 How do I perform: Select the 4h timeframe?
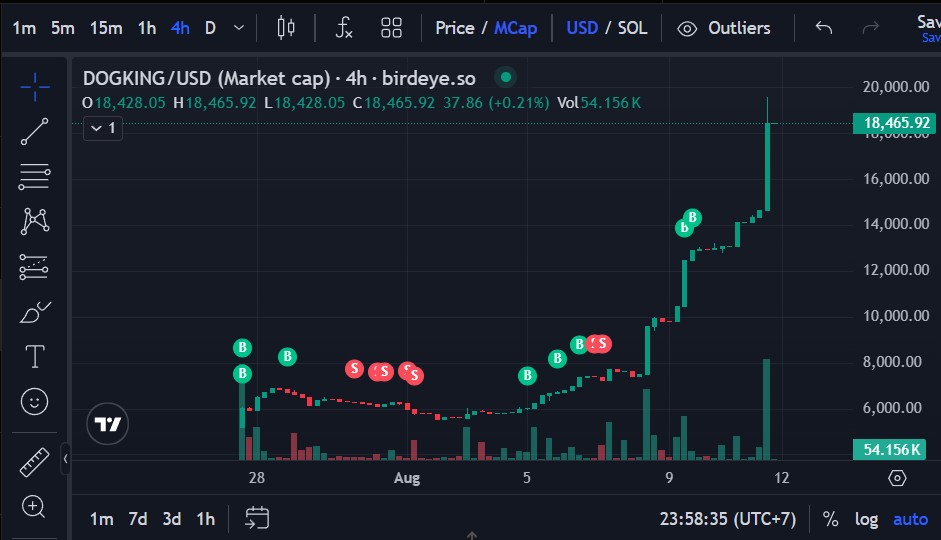tap(180, 28)
